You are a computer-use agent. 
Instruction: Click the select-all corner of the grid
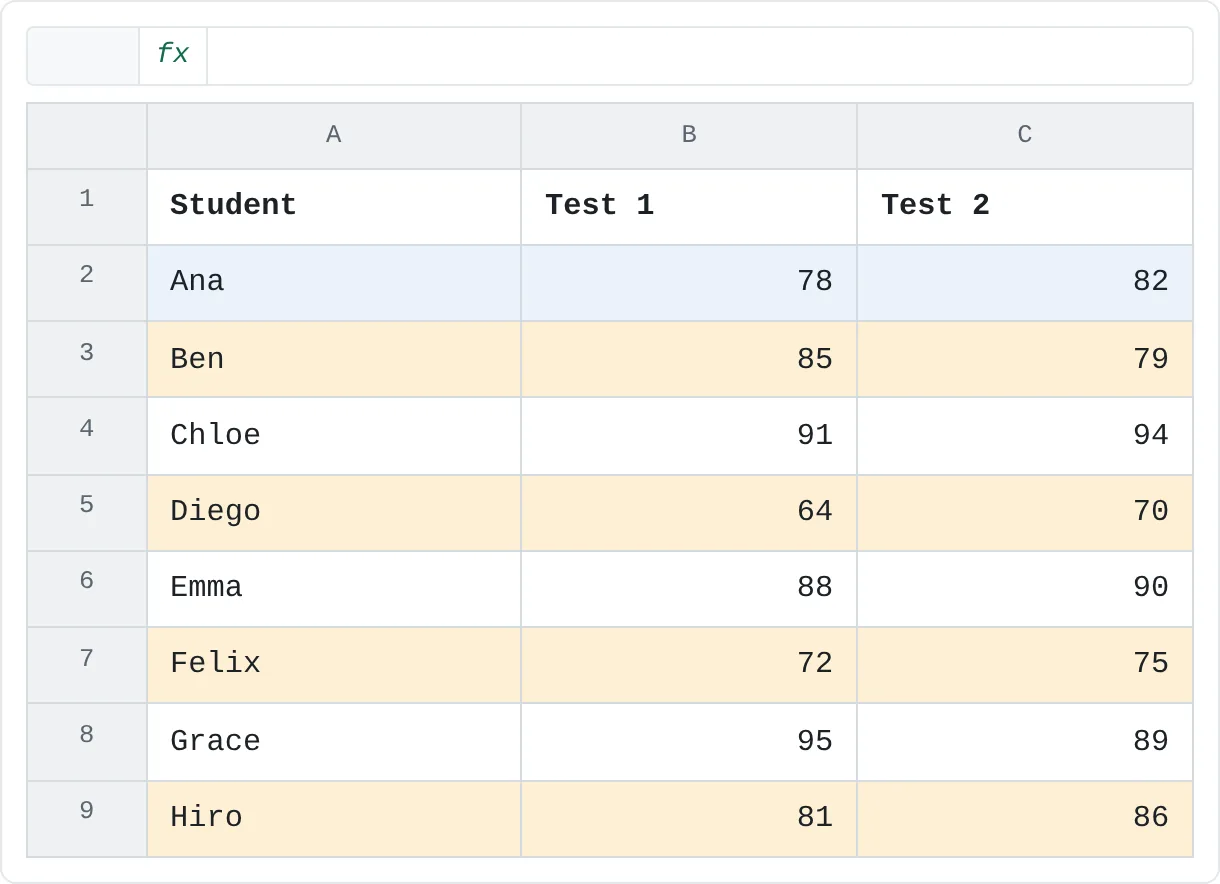[87, 136]
